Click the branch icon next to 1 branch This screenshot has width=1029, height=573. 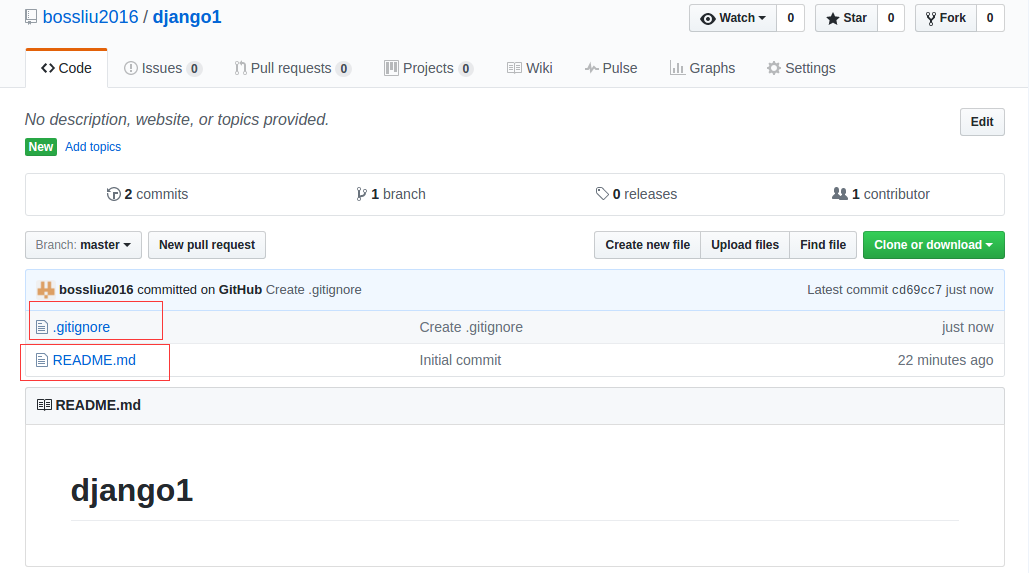361,194
